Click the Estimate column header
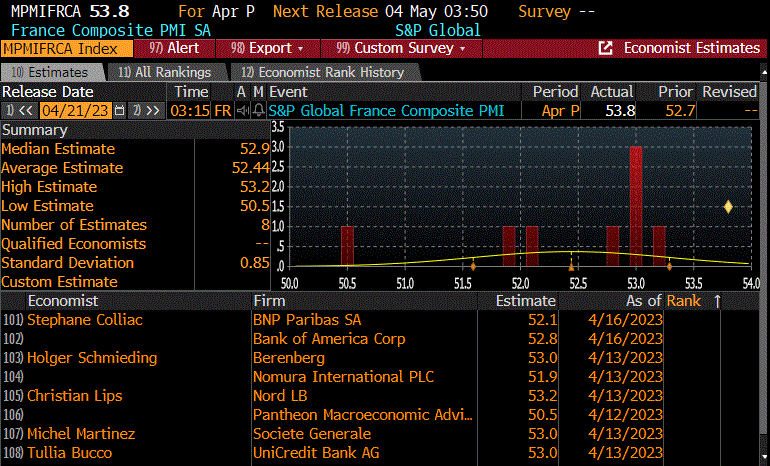Screen dimensions: 770x466 (525, 301)
